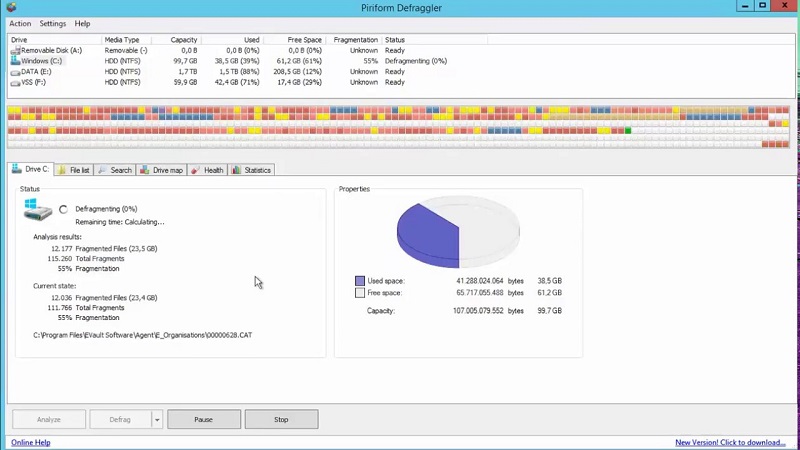
Task: Click 'Removable (-)' media type cell
Action: [126, 51]
